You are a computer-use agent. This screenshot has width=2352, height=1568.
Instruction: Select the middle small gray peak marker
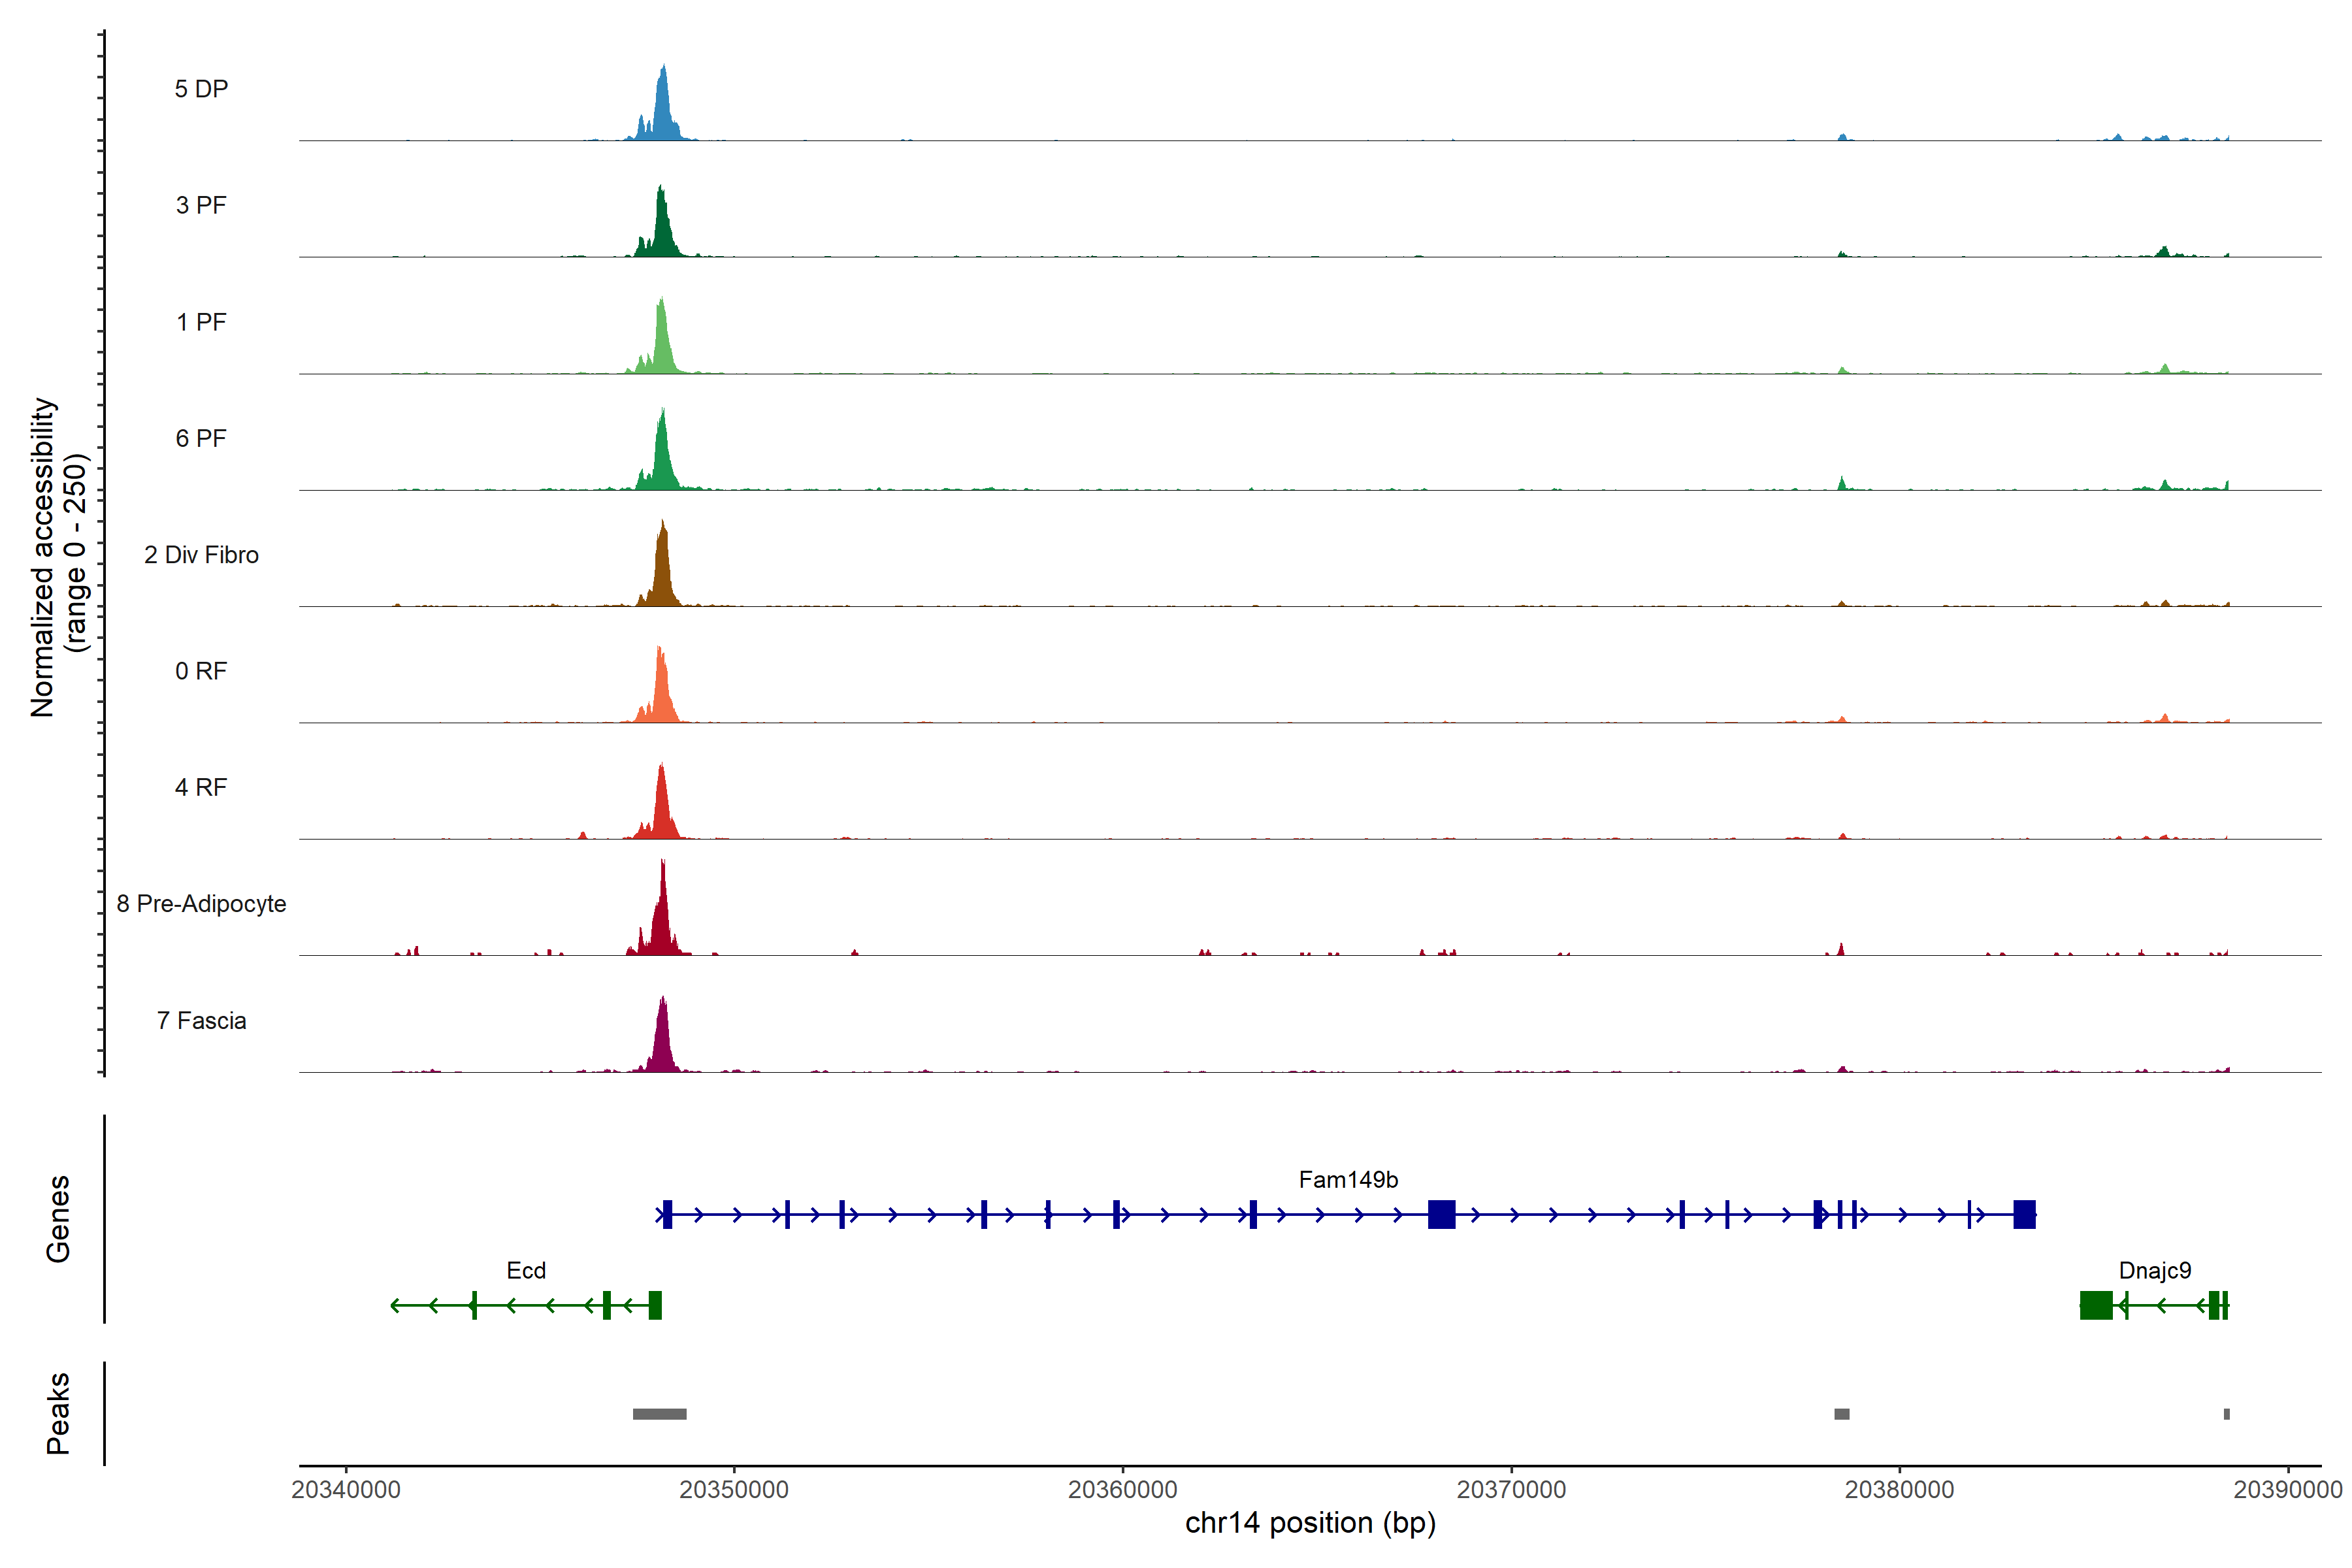(1841, 1414)
